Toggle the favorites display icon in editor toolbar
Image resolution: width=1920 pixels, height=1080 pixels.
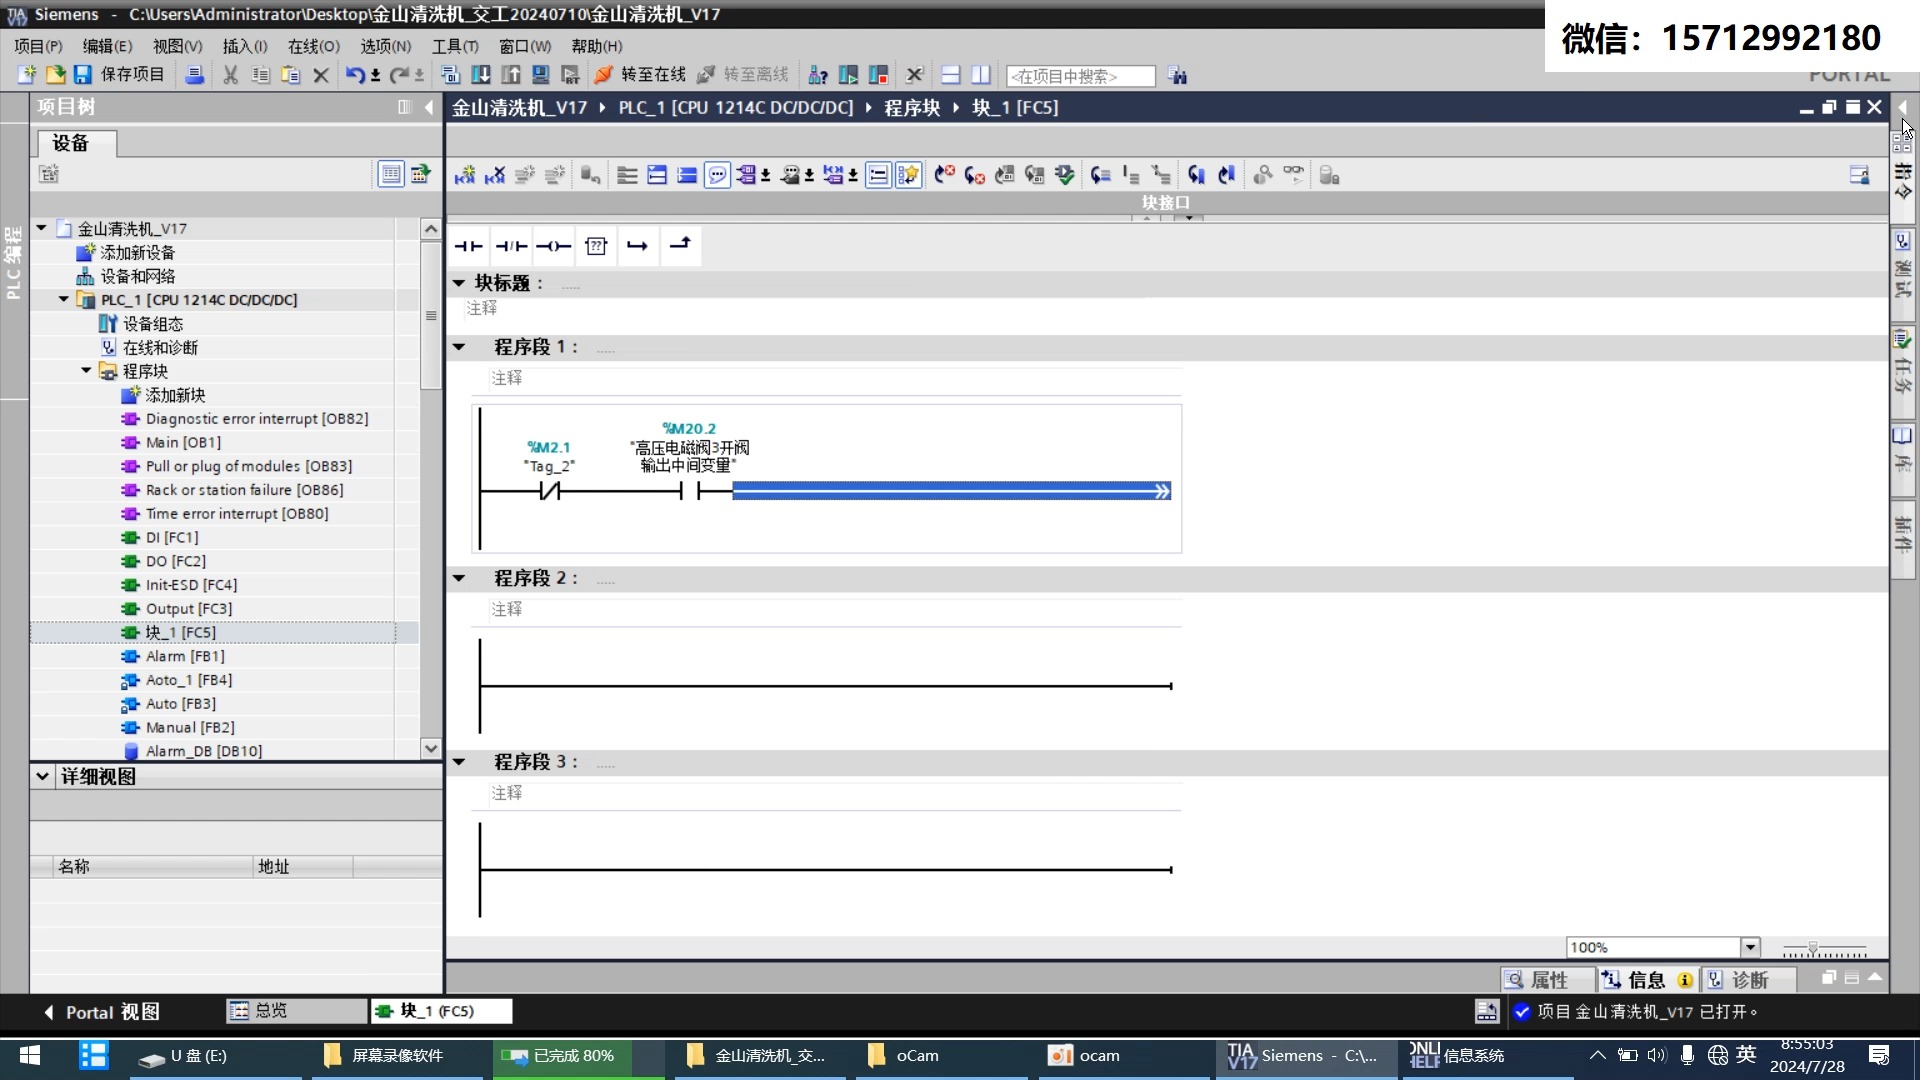click(907, 176)
